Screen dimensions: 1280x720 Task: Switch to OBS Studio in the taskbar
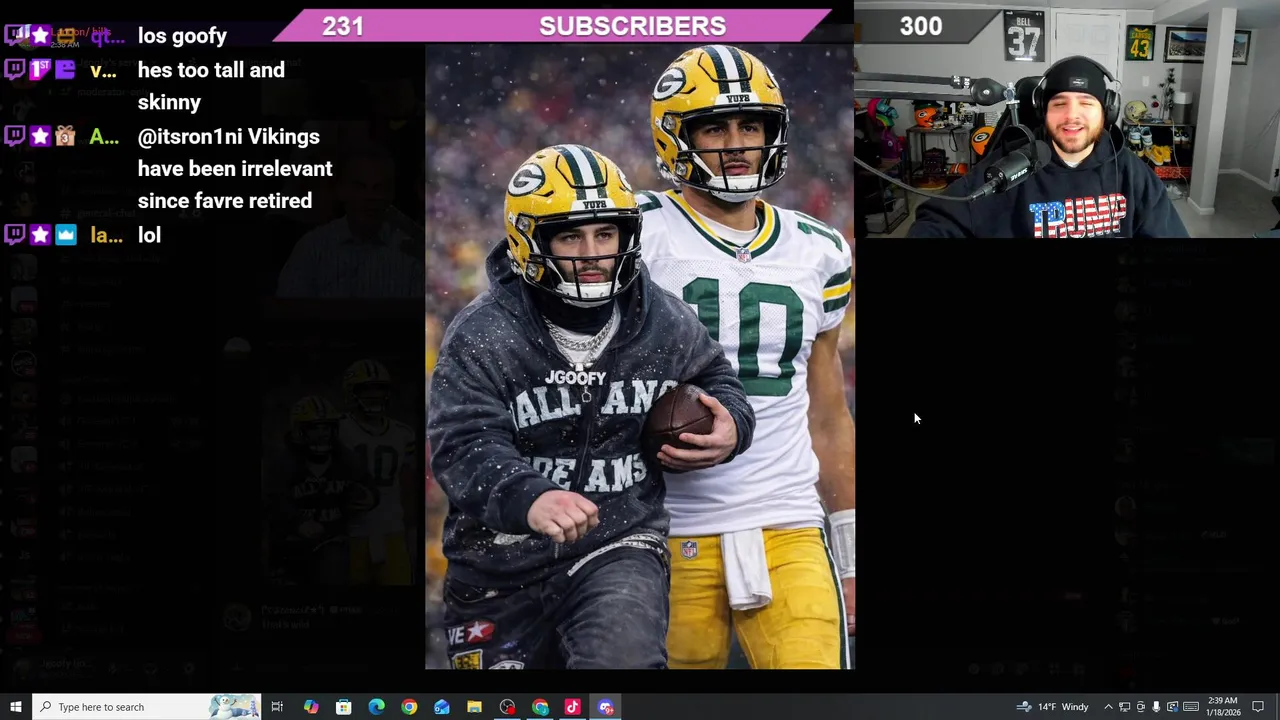pos(508,707)
